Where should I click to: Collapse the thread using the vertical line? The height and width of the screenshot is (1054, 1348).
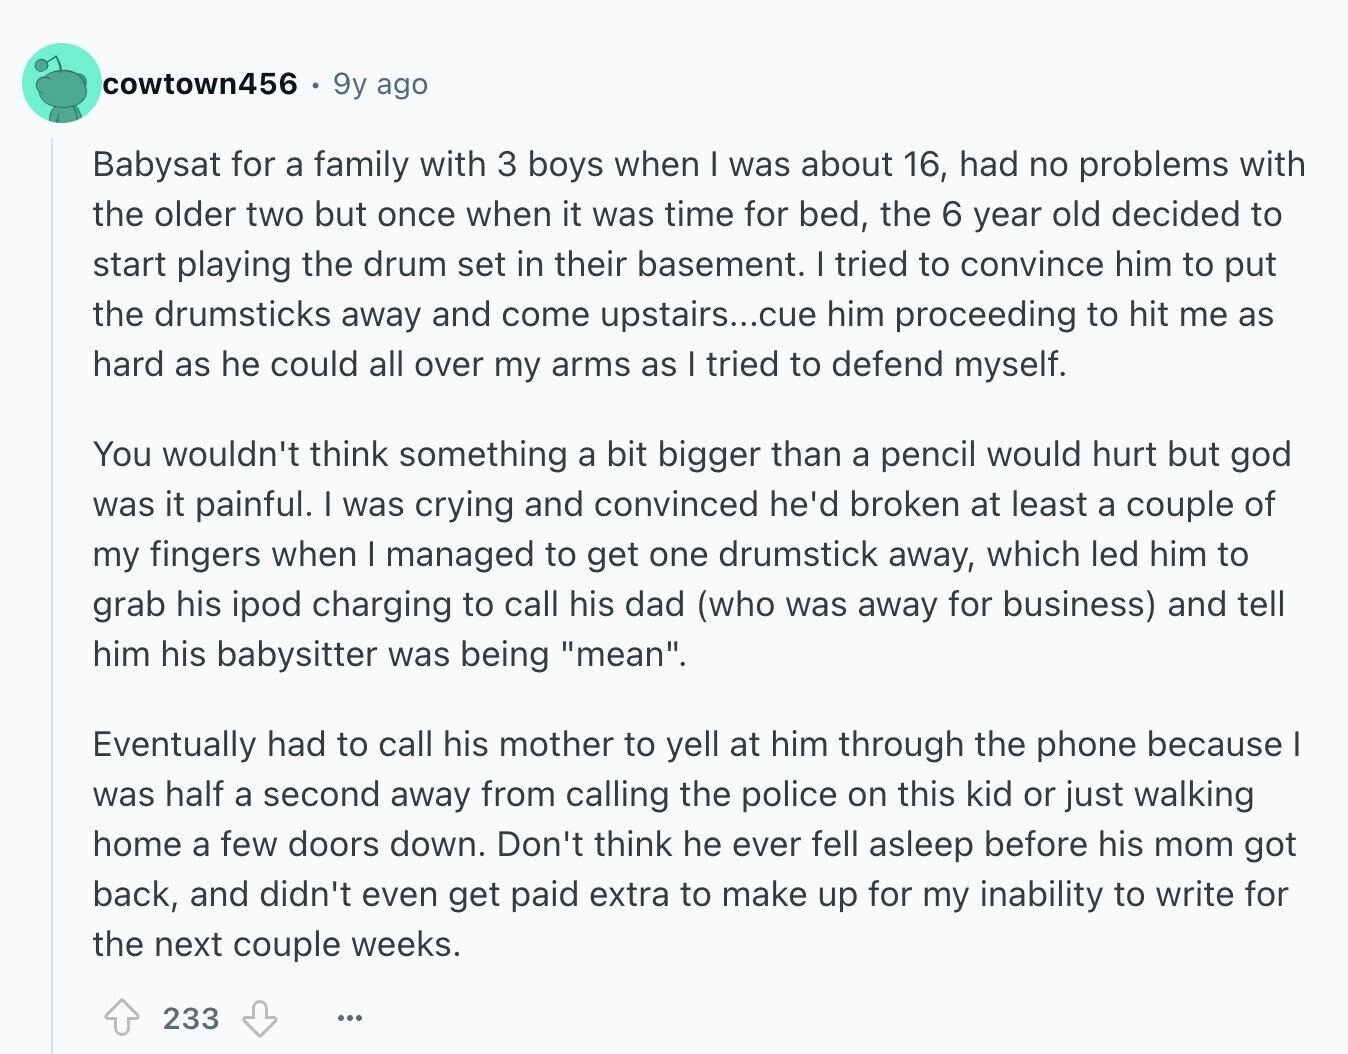pos(52,595)
